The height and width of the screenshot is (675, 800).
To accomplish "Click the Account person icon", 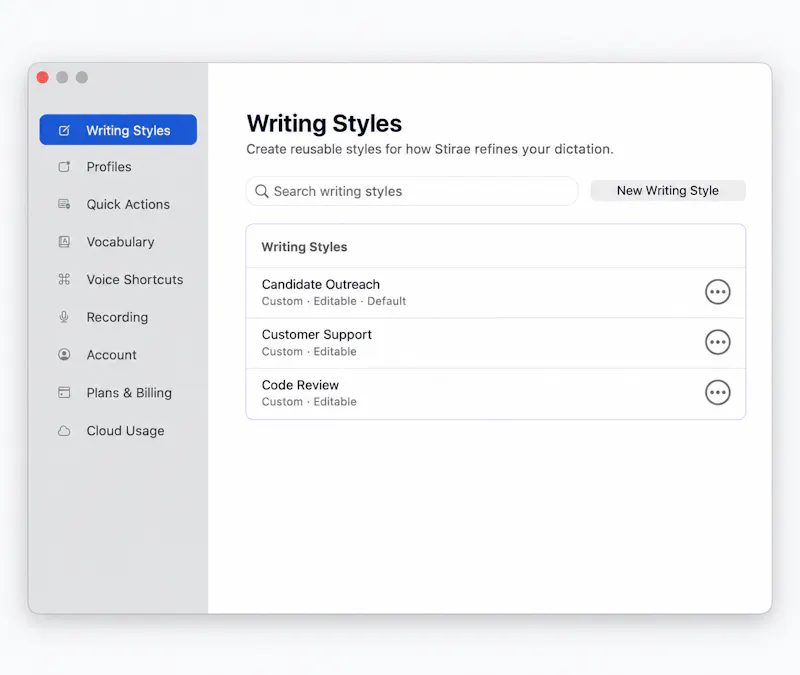I will pyautogui.click(x=64, y=355).
